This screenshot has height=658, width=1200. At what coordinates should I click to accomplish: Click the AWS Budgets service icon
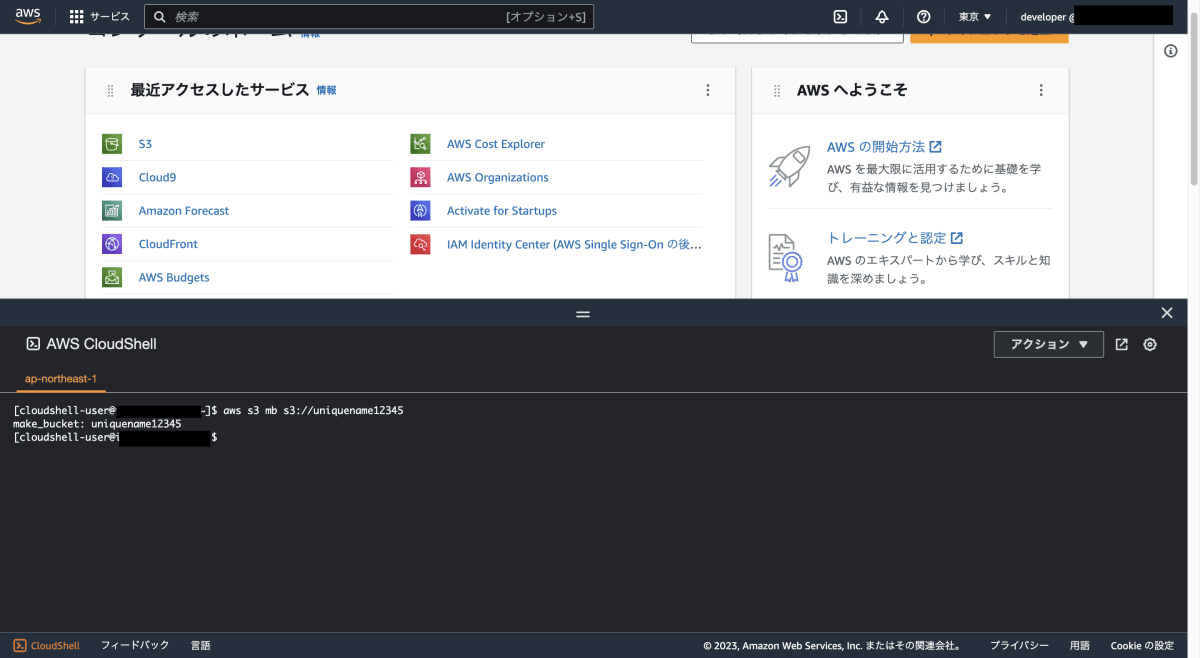112,277
